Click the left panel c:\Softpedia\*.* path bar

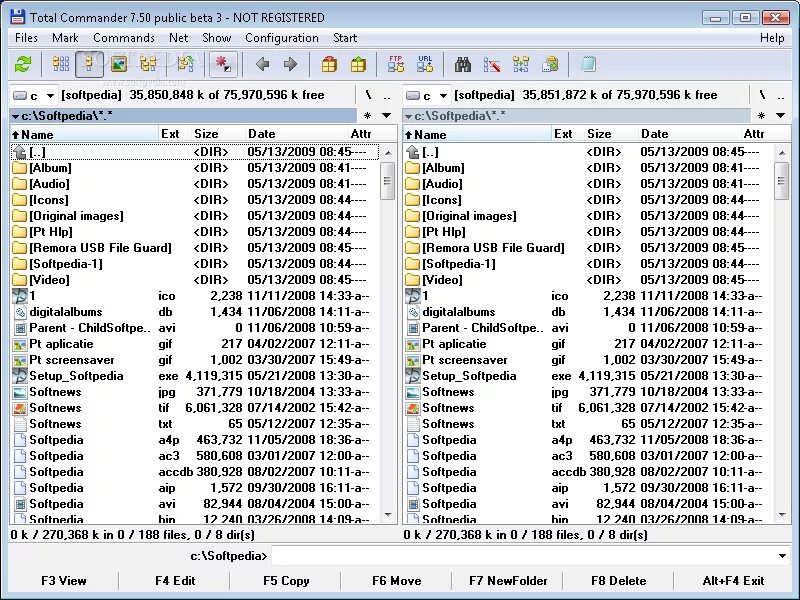tap(184, 116)
